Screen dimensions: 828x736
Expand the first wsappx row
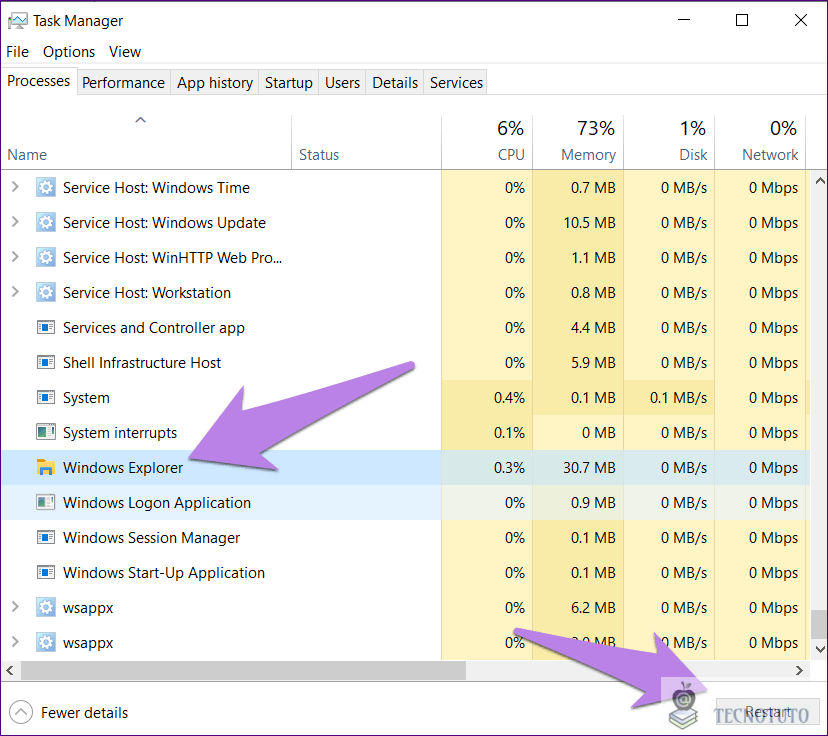click(15, 607)
